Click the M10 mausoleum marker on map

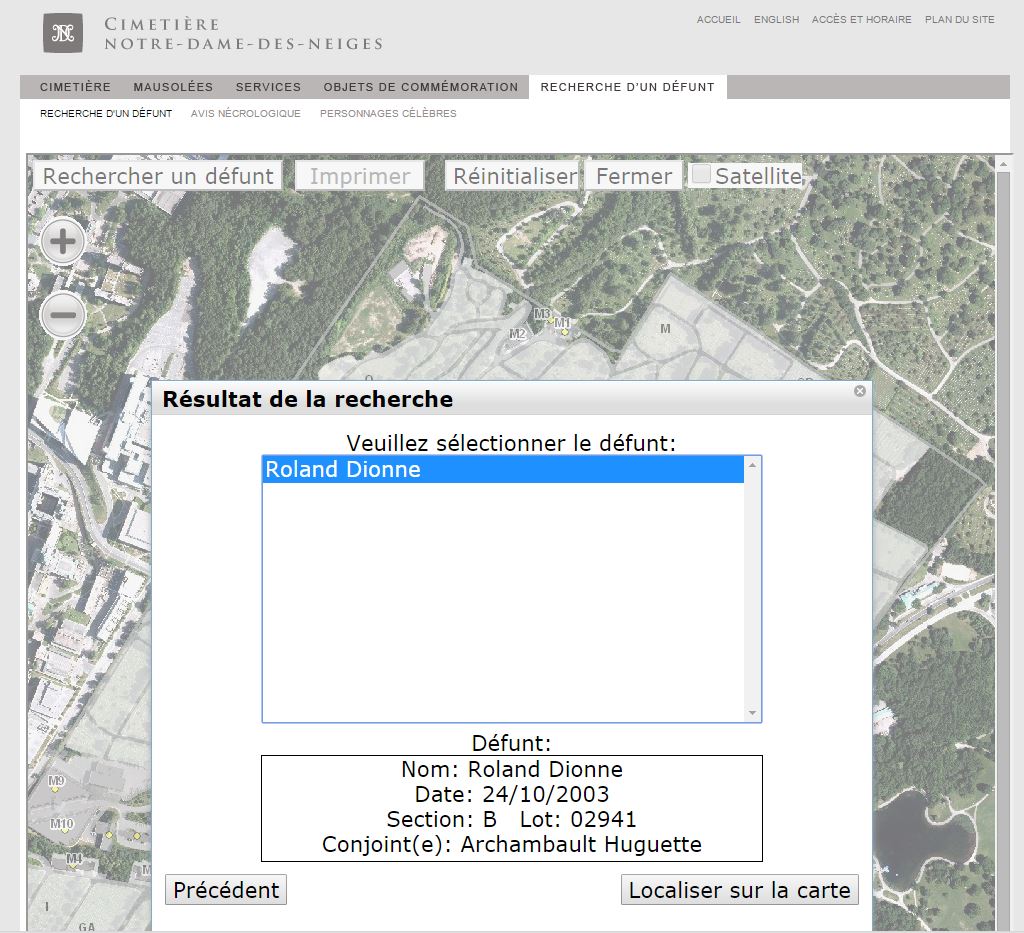pyautogui.click(x=62, y=825)
